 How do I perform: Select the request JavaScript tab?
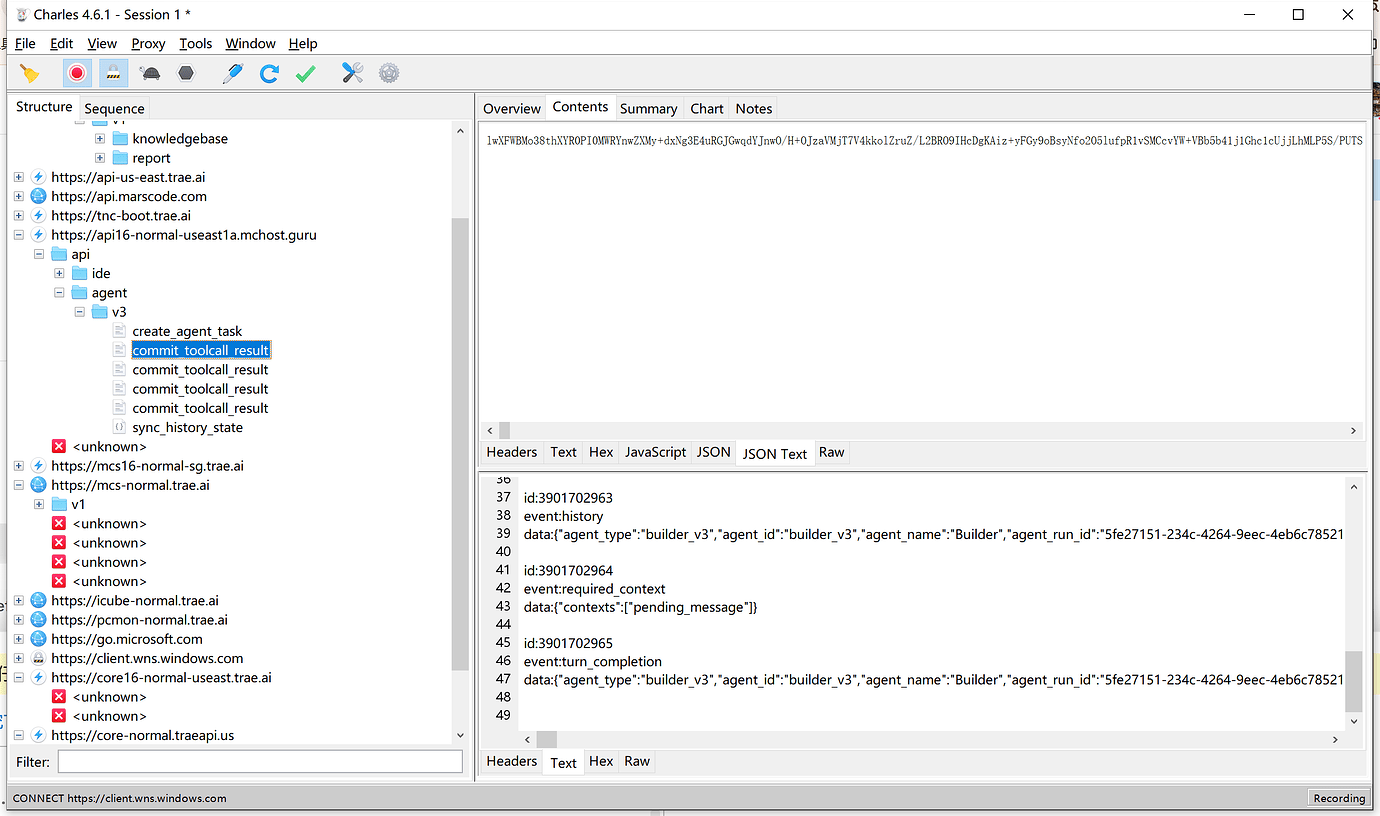click(x=655, y=452)
